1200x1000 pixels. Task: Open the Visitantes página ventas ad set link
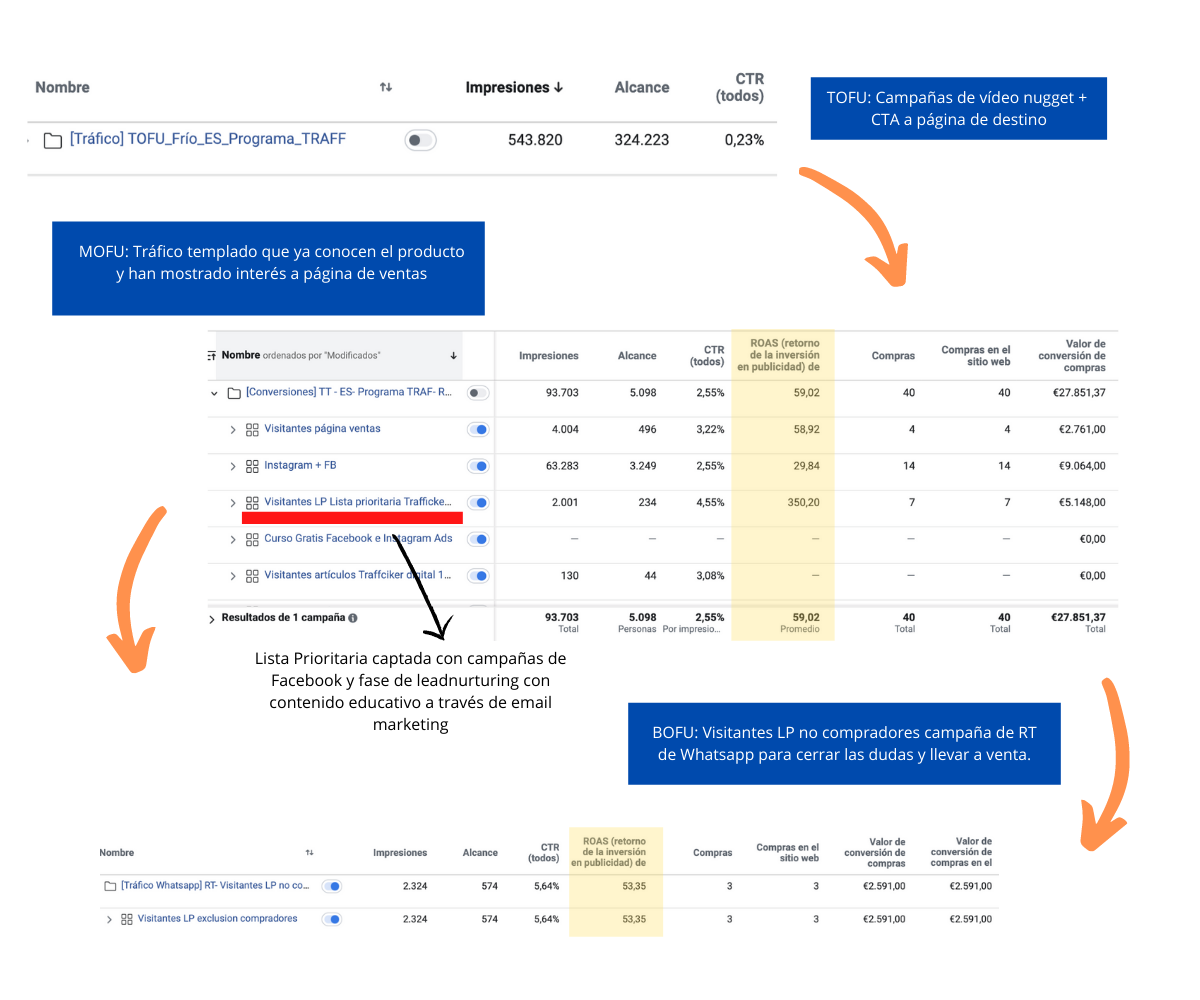(322, 429)
